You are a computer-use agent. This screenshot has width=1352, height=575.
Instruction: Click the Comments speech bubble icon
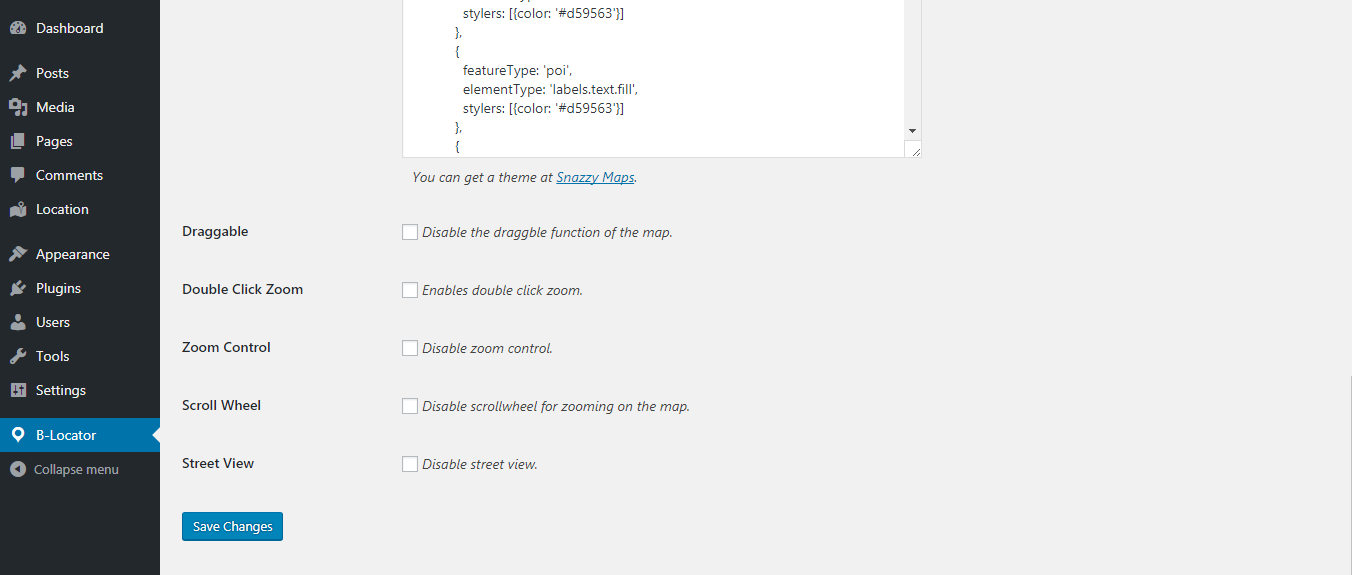coord(18,175)
